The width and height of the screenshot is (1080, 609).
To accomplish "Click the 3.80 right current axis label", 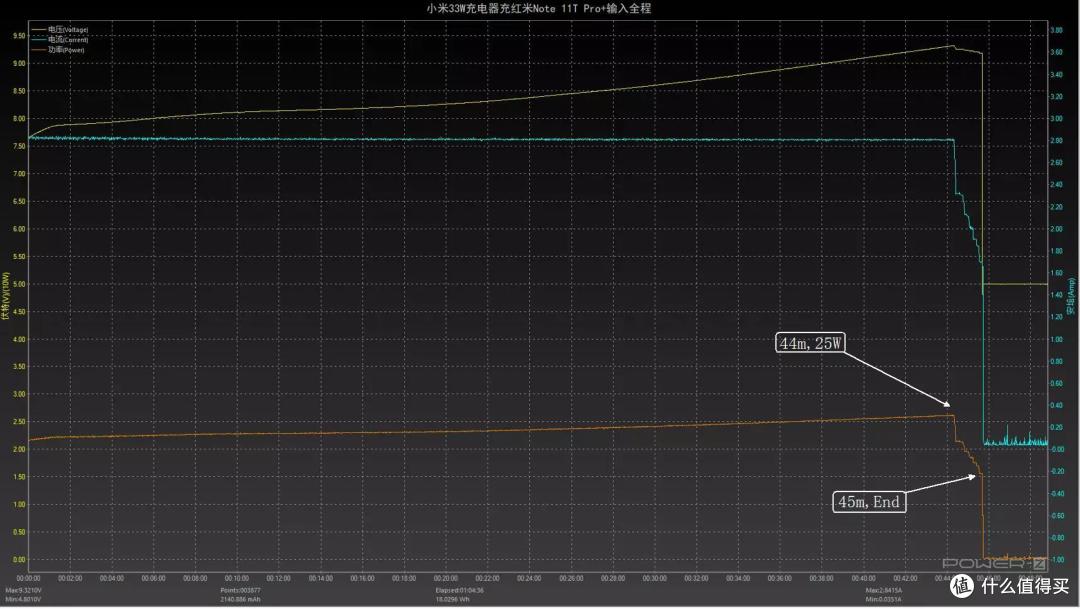I will [x=1056, y=30].
